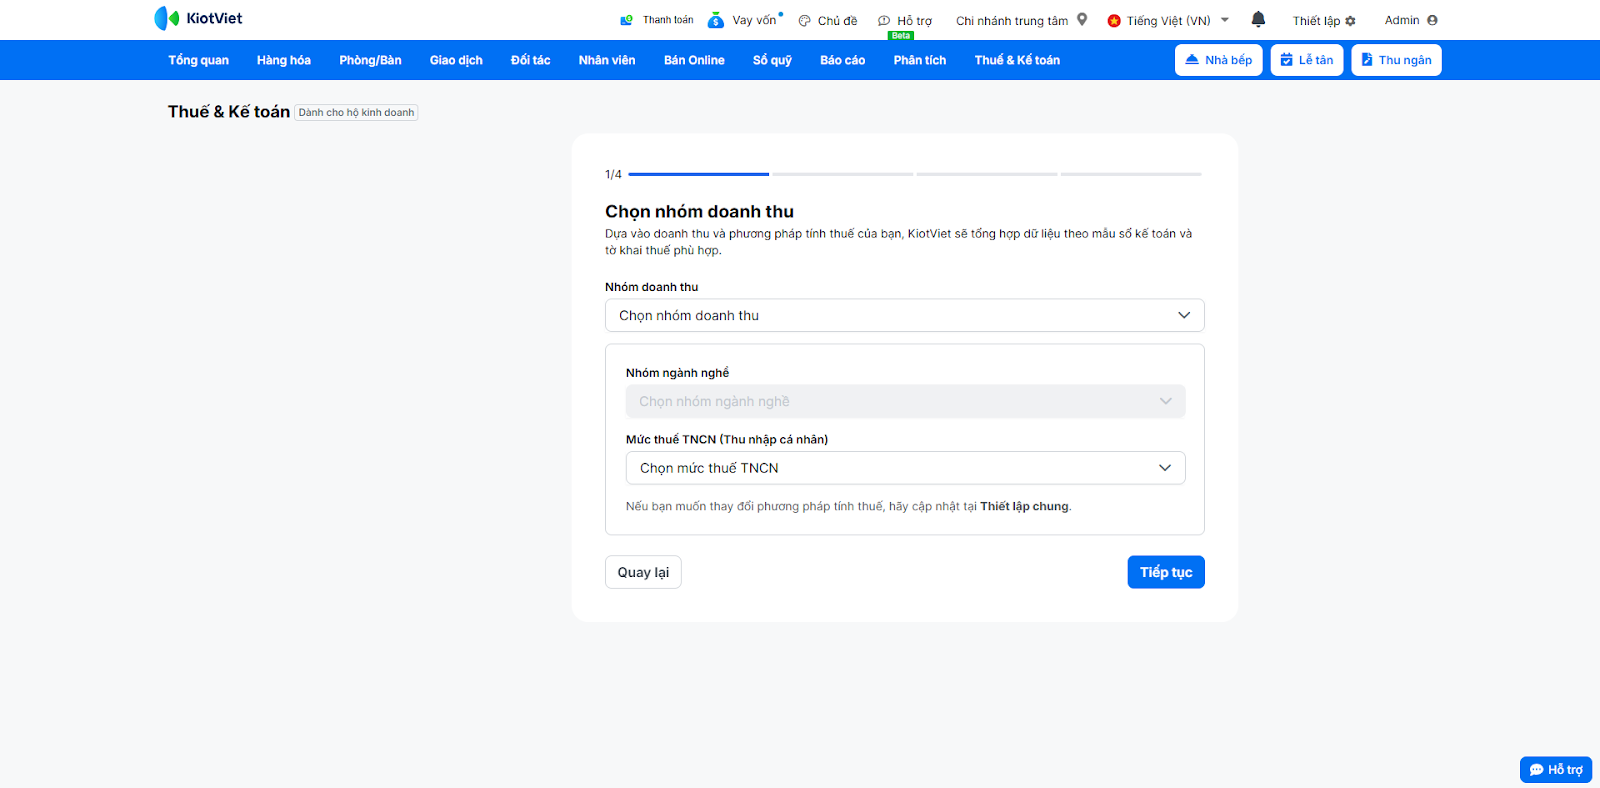Click the Quay lại button
1600x788 pixels.
[643, 572]
